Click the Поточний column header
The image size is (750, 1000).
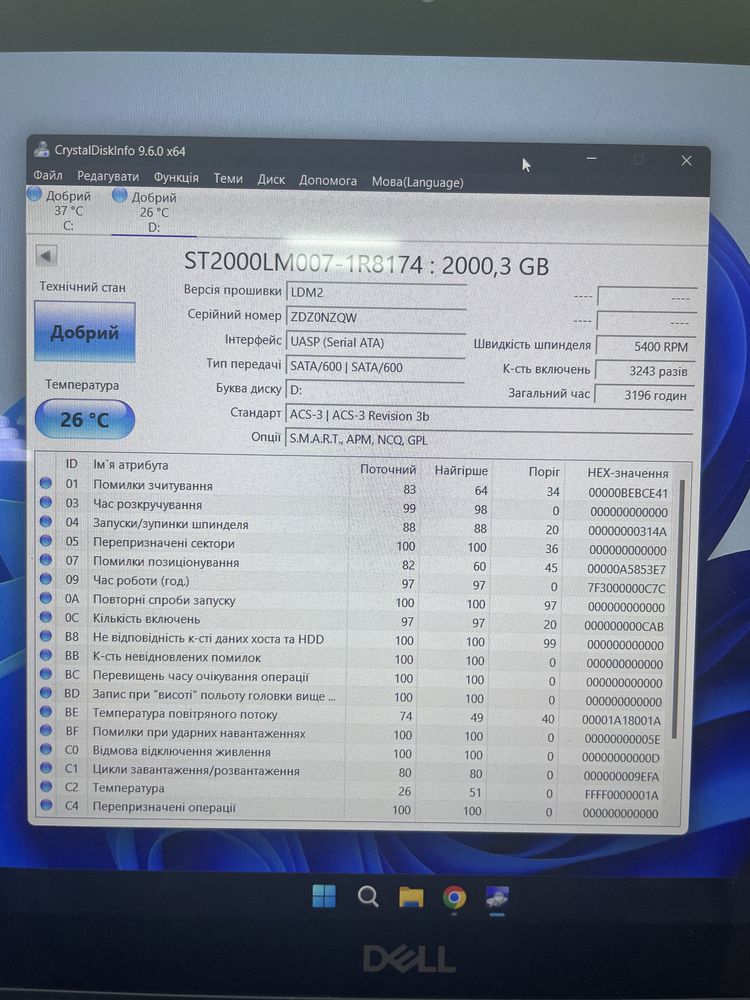tap(388, 469)
